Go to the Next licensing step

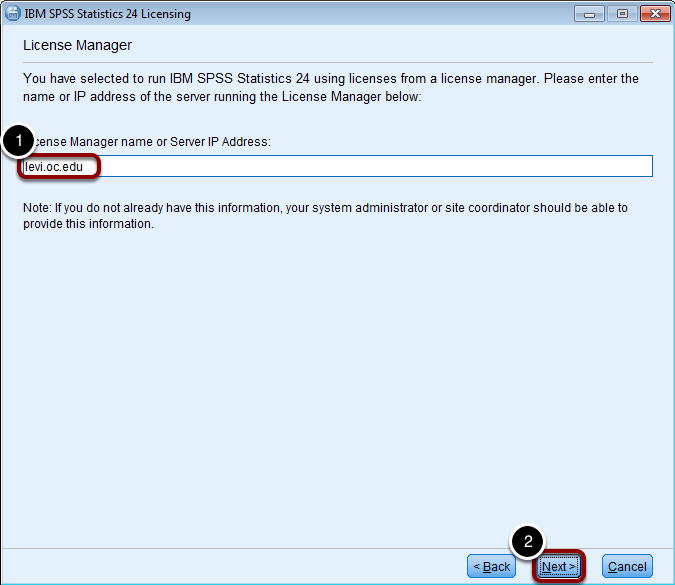tap(559, 566)
